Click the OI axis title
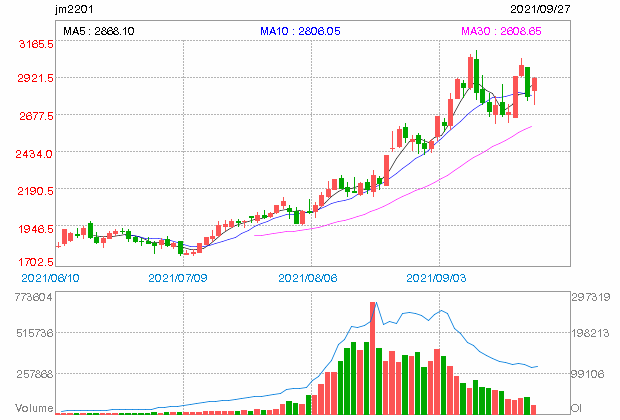Viewport: 620px width, 420px height. (576, 408)
